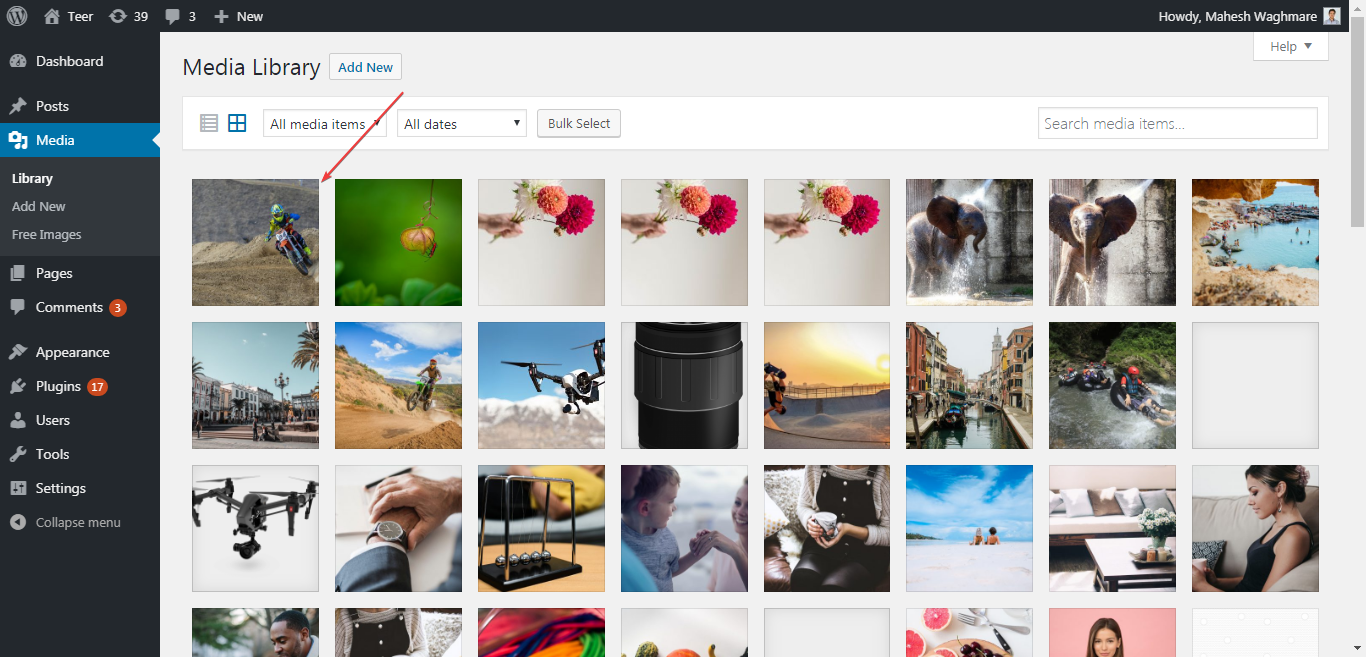Click the plus New icon in admin bar
1366x657 pixels.
(x=222, y=16)
